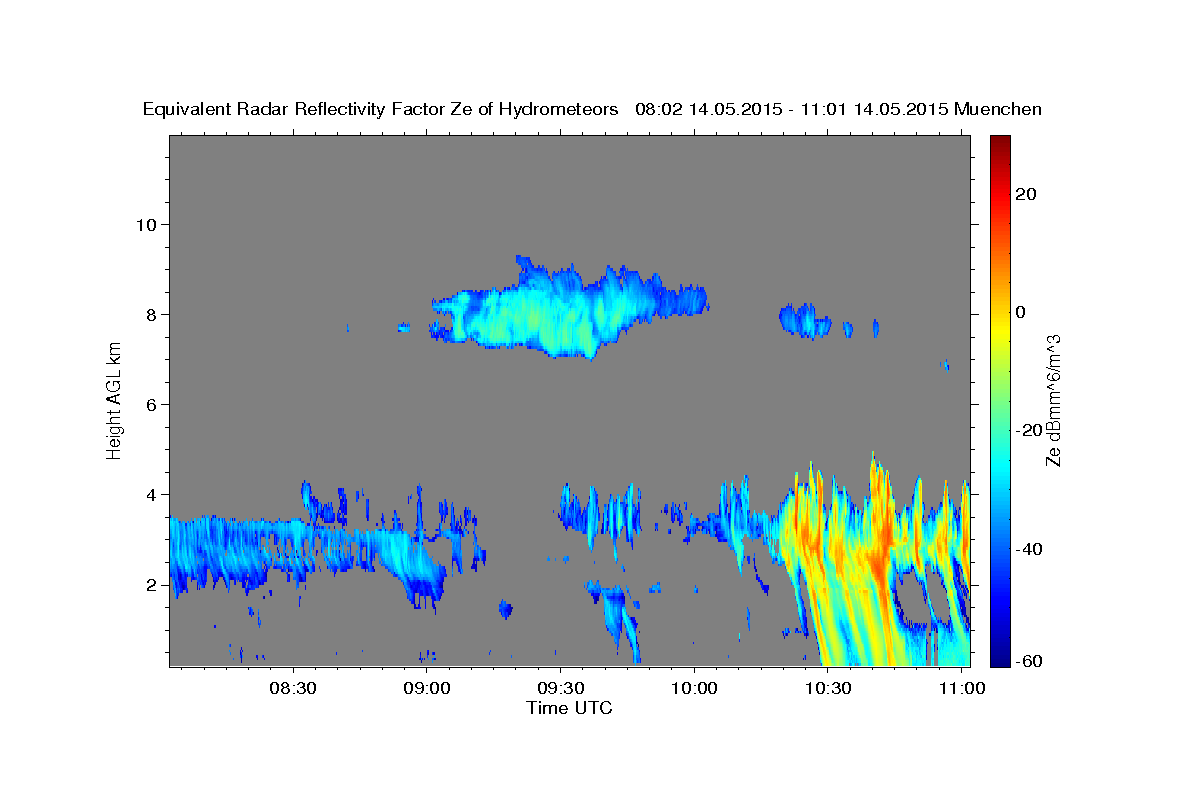Click the '09:30' time tick label

(x=561, y=688)
